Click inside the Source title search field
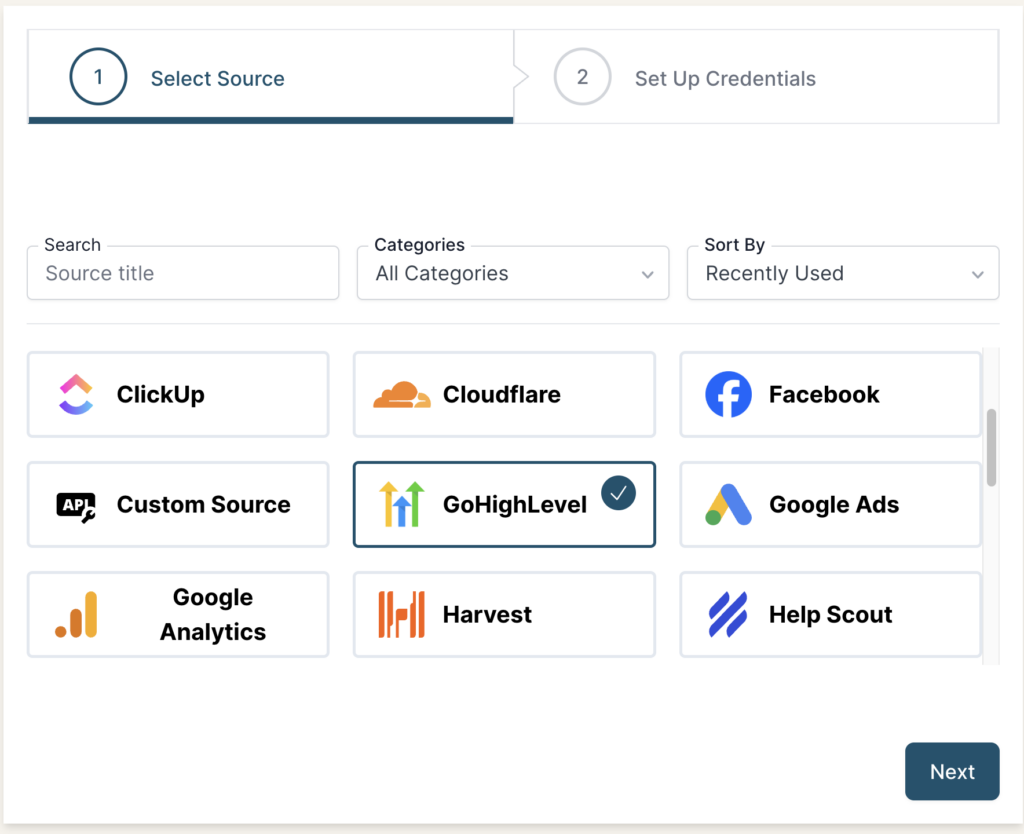 point(183,273)
